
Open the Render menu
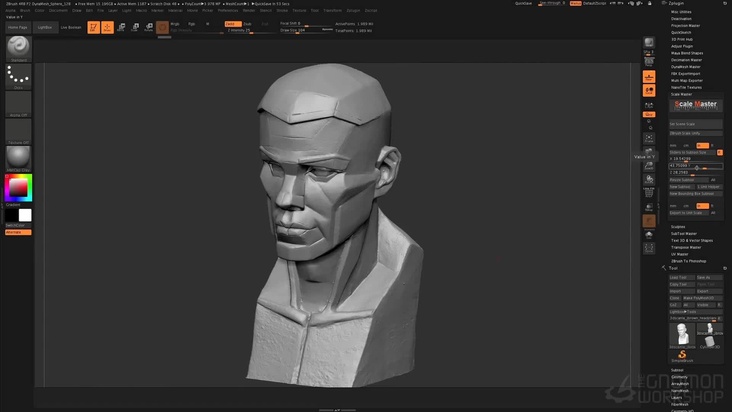point(249,10)
